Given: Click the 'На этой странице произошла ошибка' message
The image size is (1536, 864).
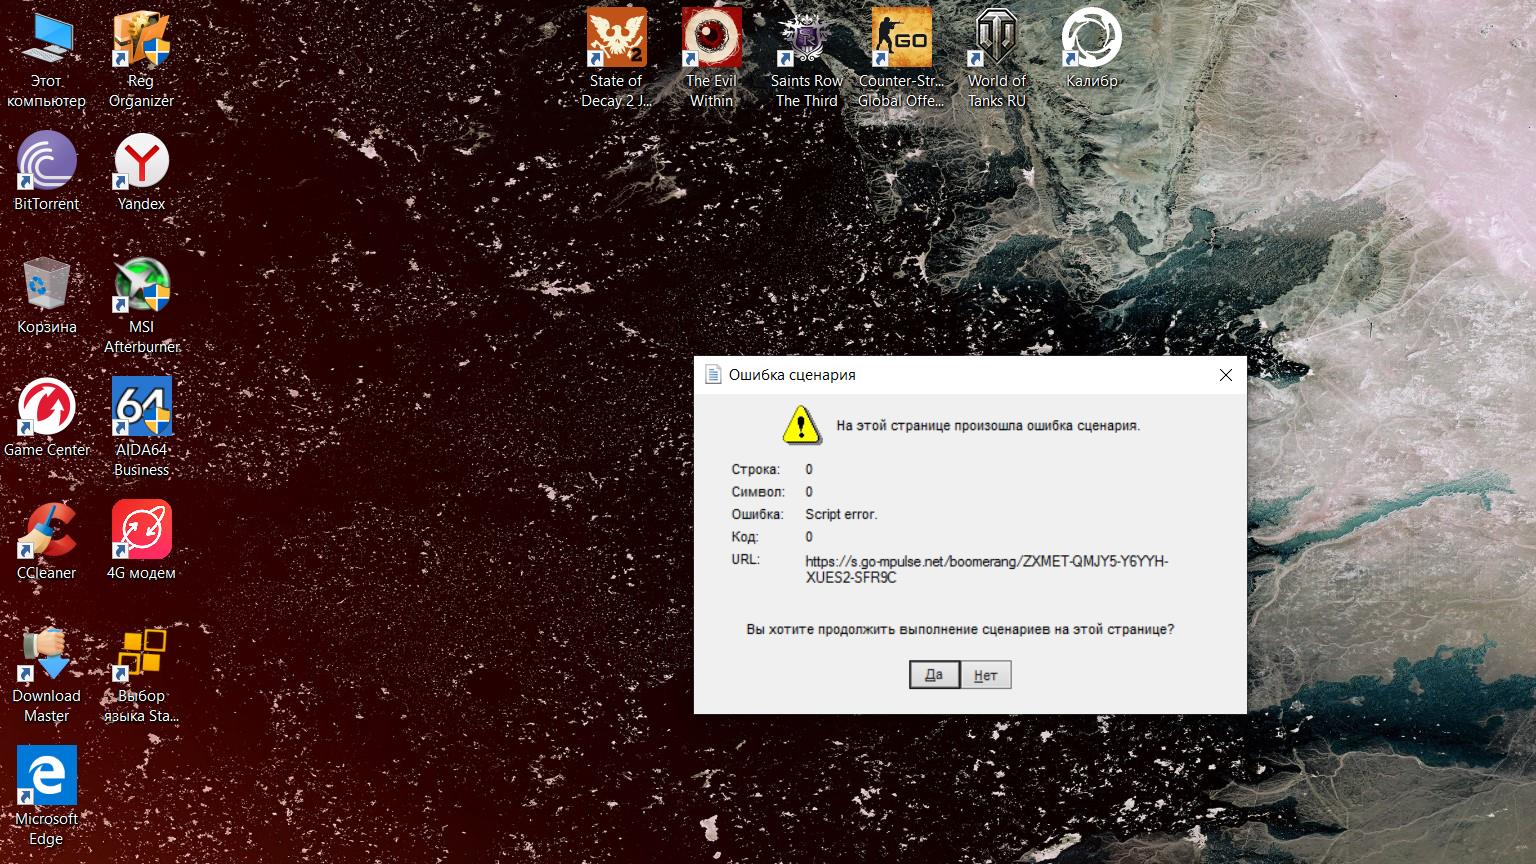Looking at the screenshot, I should [x=988, y=425].
